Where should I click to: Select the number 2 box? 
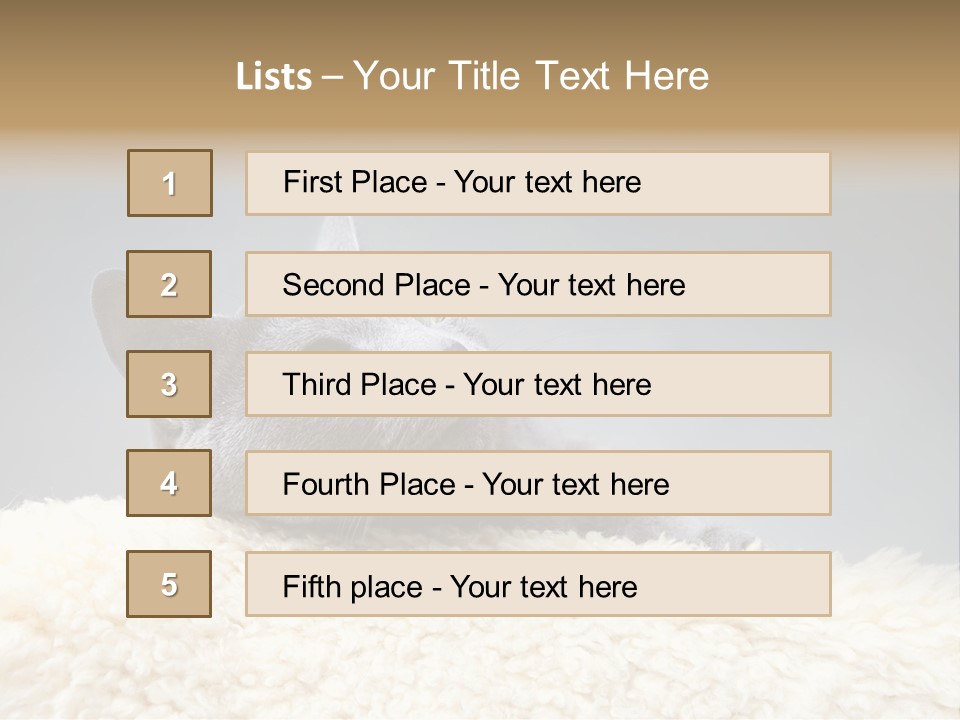[169, 284]
